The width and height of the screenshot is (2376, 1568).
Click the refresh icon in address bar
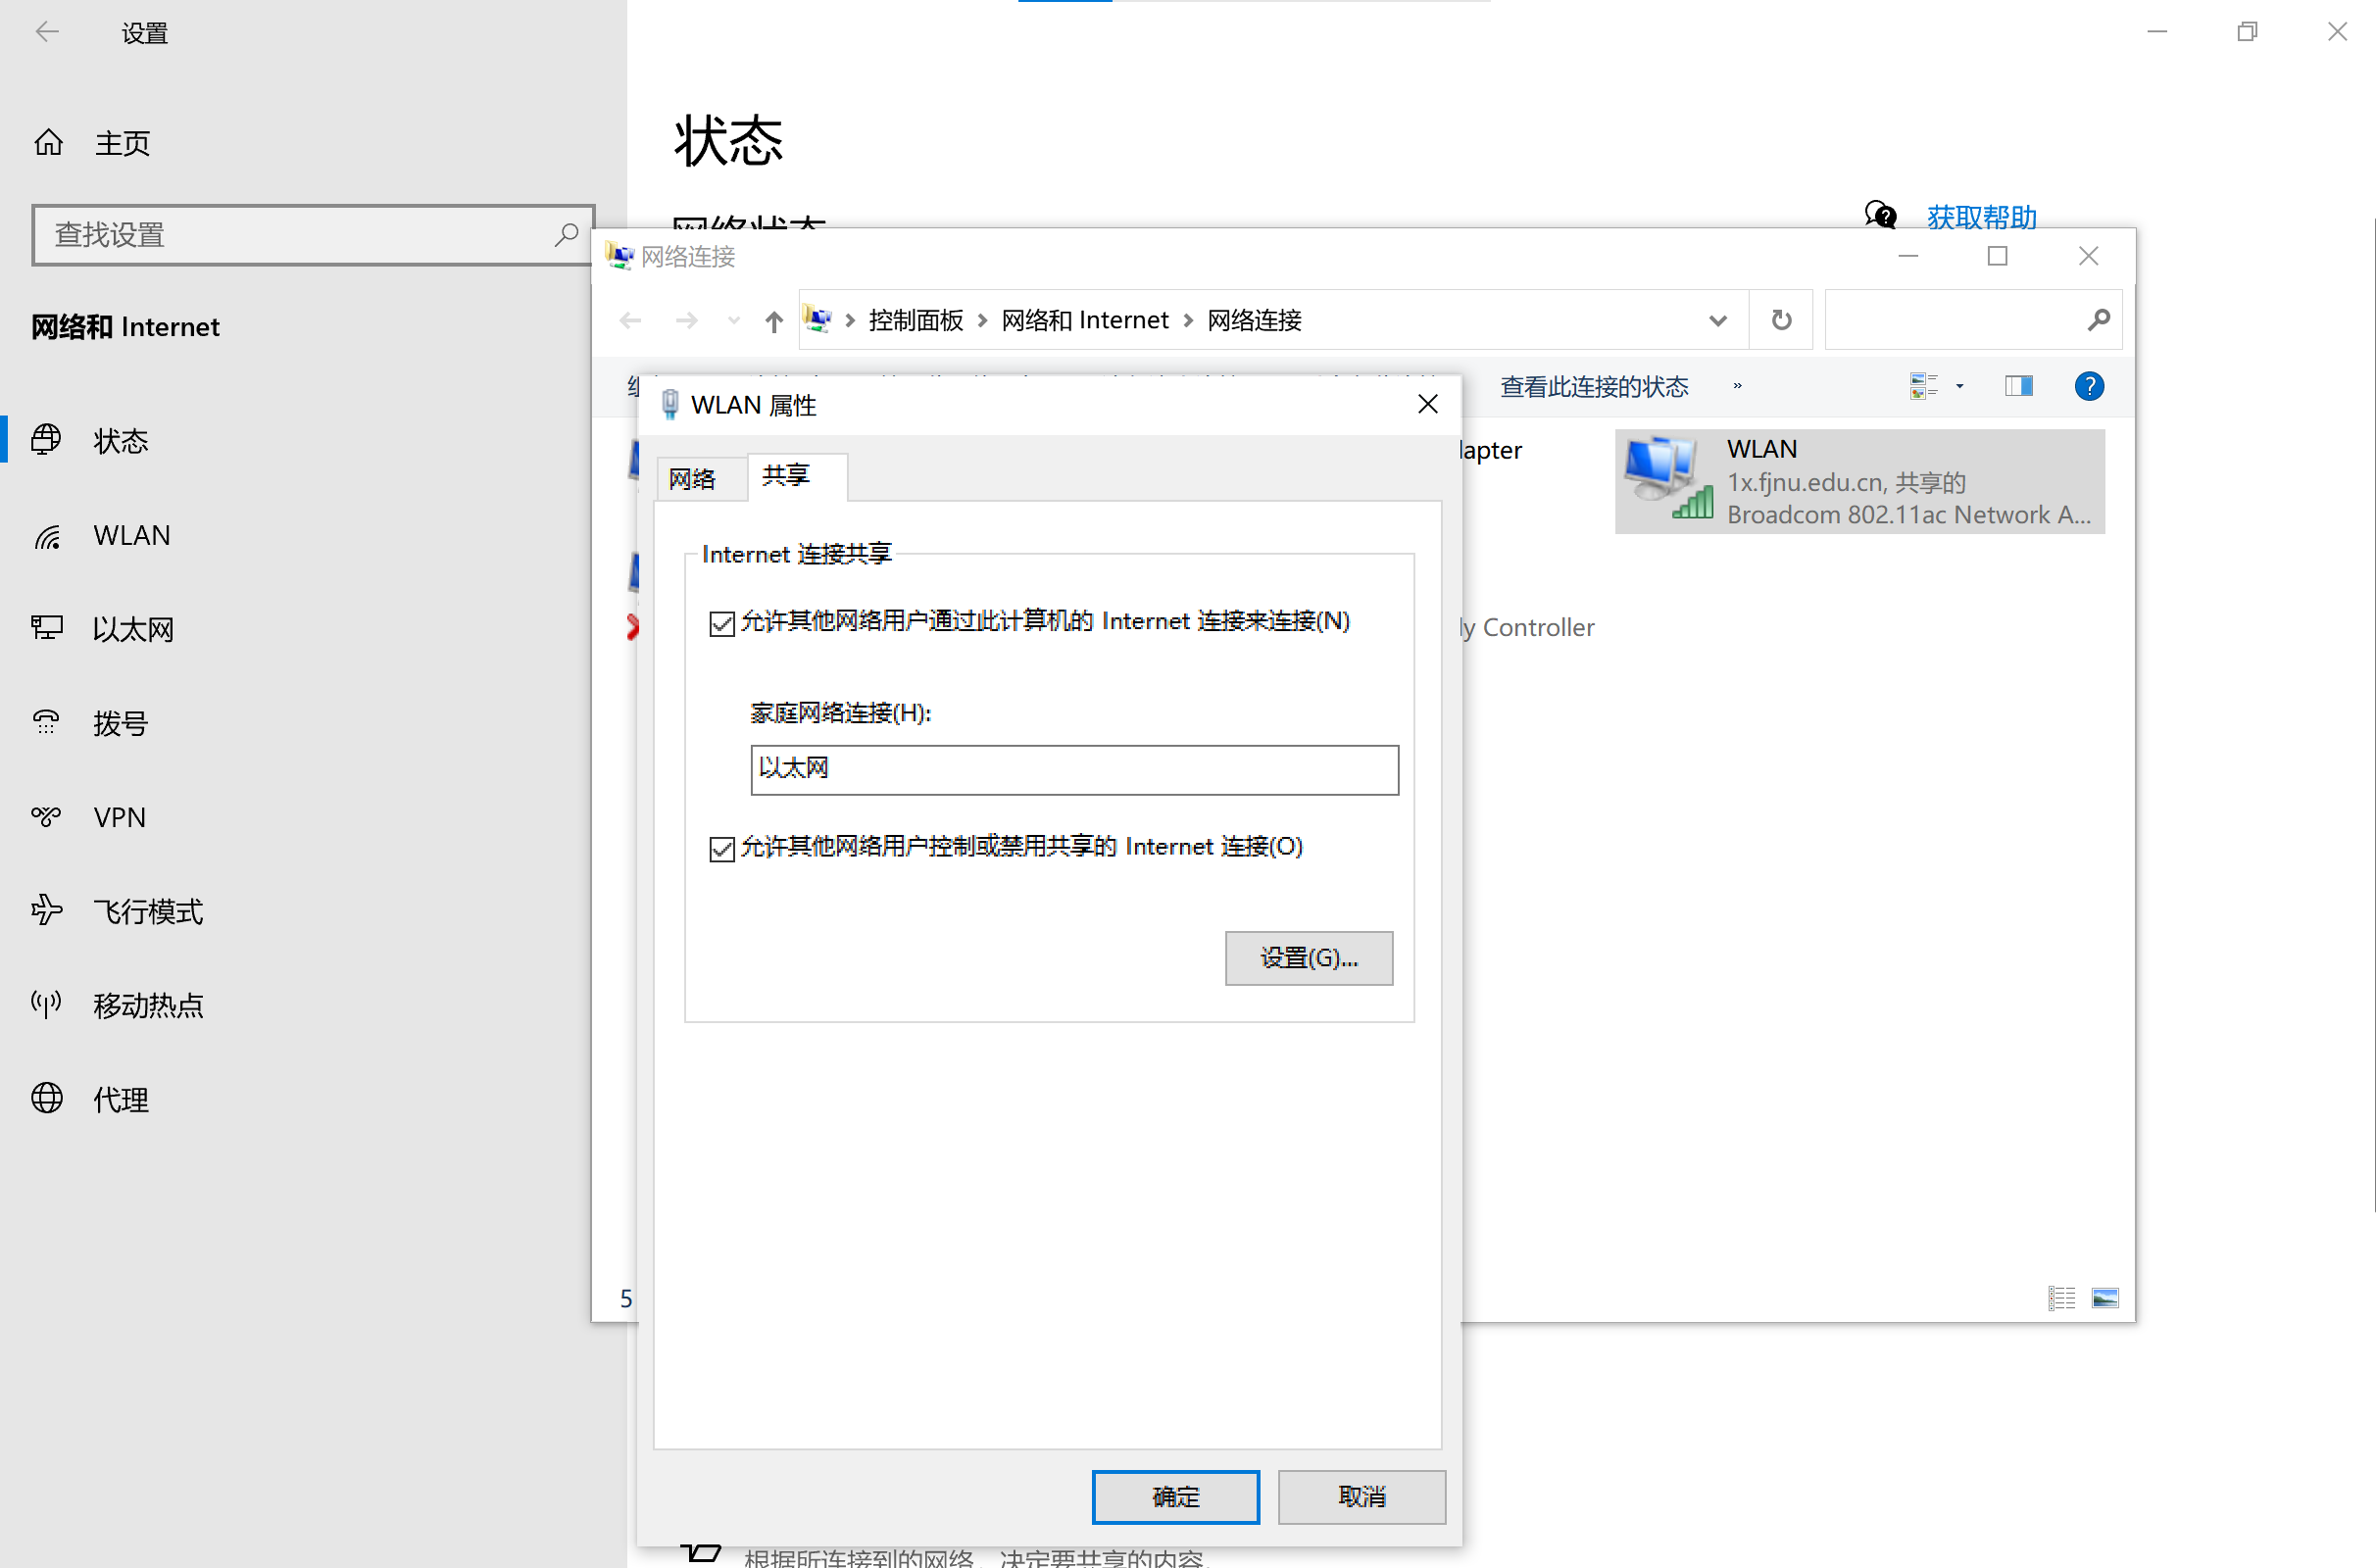[1781, 320]
